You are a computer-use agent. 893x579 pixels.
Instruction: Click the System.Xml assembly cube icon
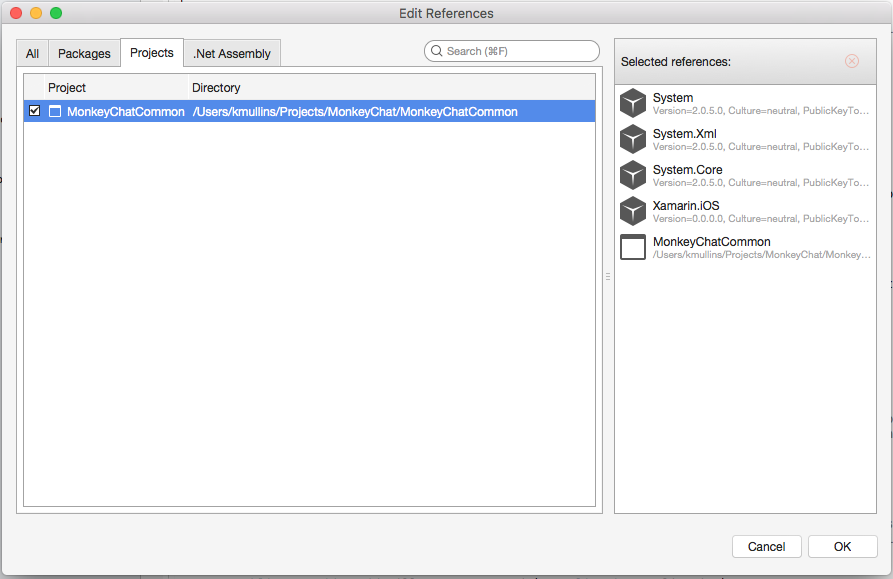point(632,138)
